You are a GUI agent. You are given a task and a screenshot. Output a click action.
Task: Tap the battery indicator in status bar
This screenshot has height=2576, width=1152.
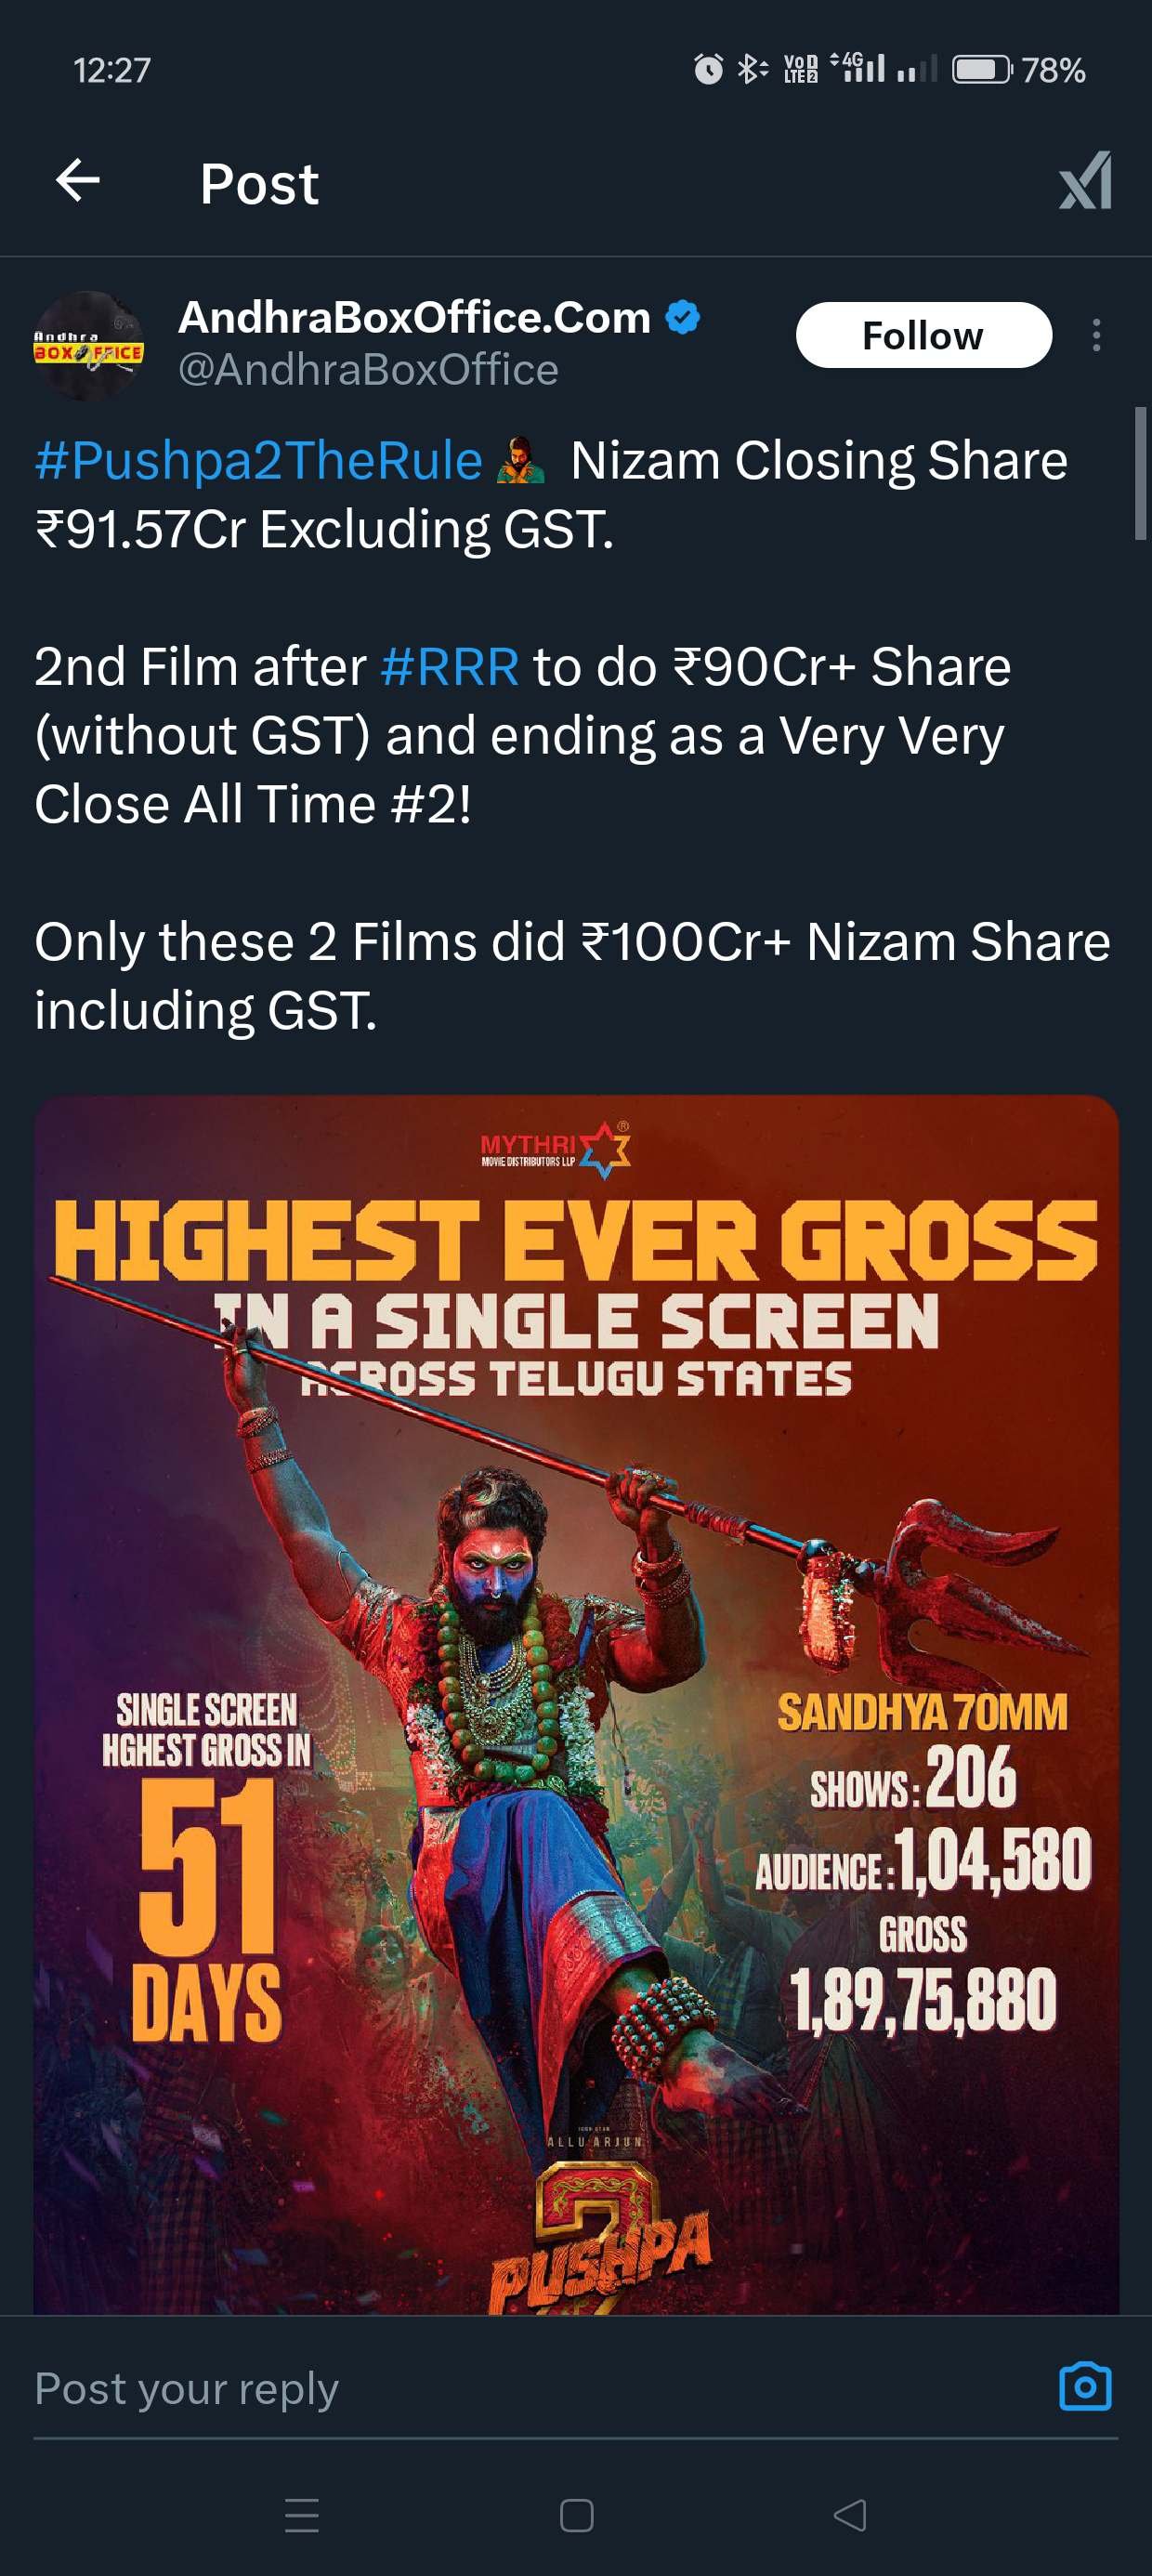point(983,69)
